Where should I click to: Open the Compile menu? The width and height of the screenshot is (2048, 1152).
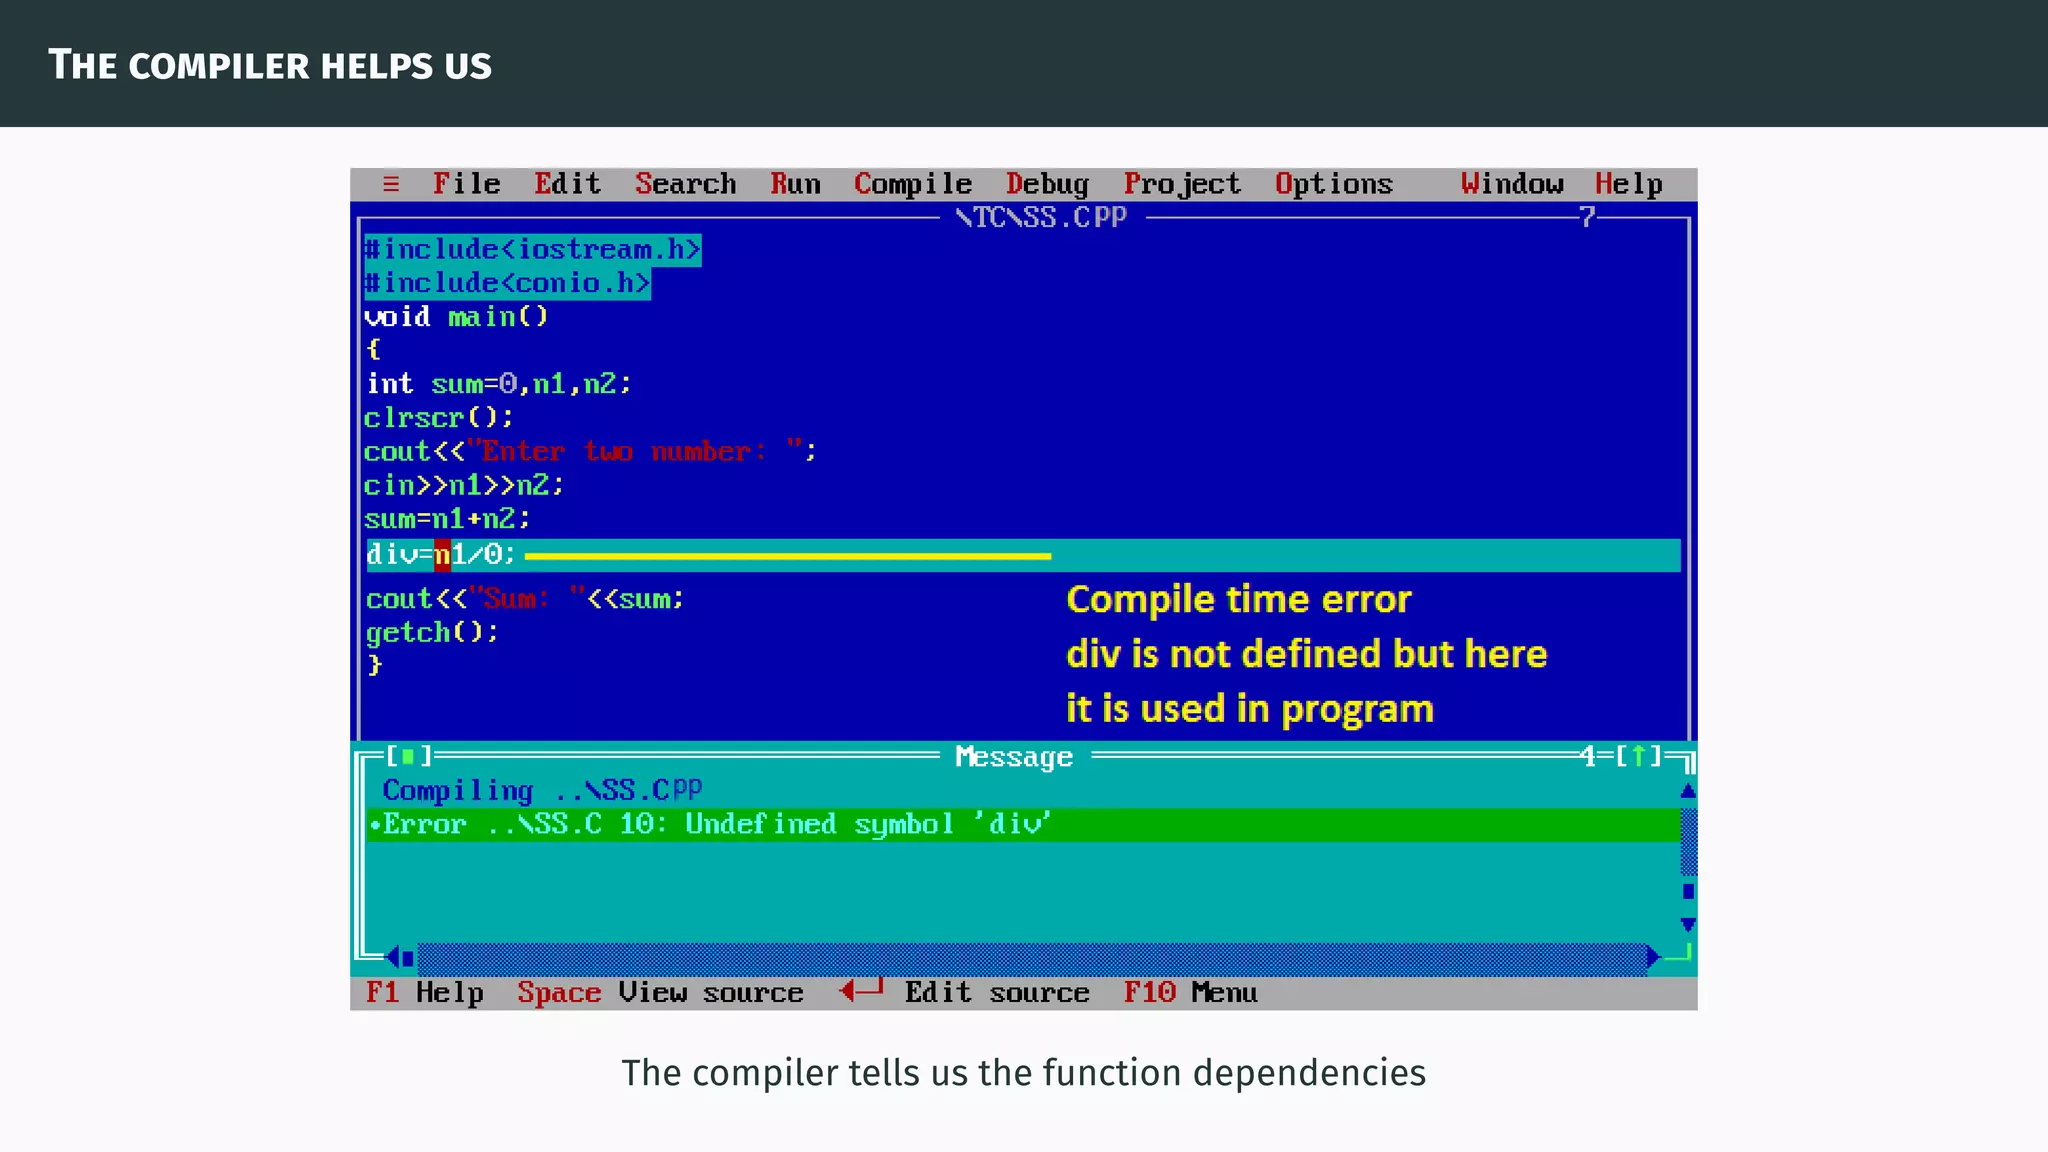(x=912, y=184)
